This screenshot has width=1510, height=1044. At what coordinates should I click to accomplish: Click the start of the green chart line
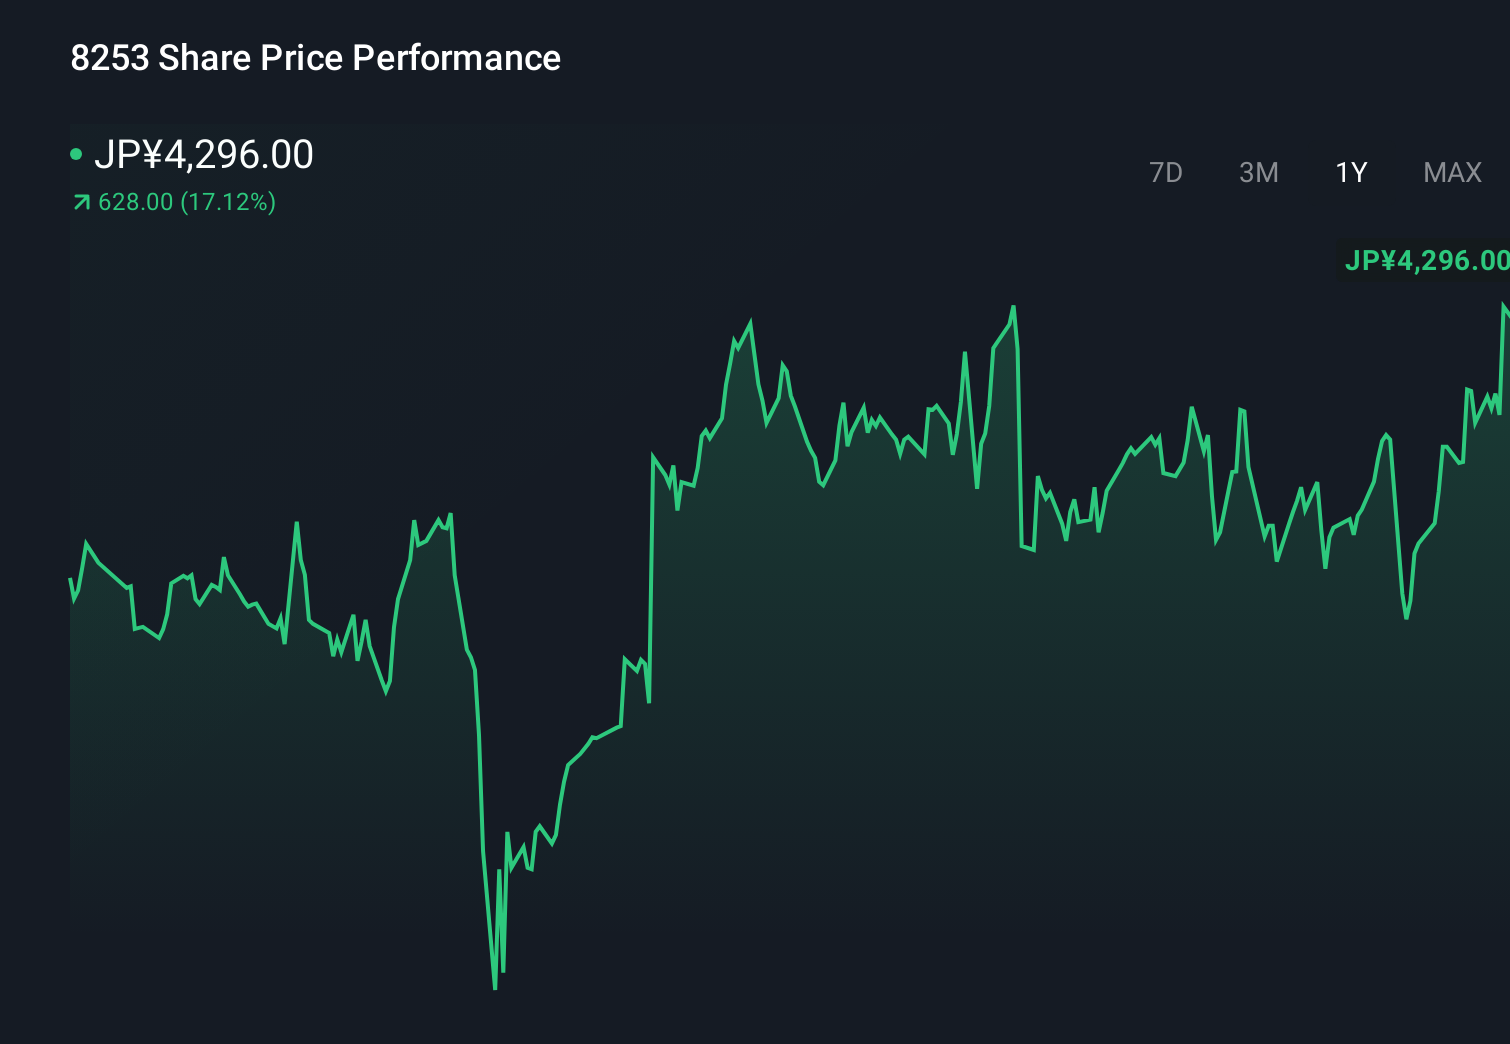pos(68,580)
